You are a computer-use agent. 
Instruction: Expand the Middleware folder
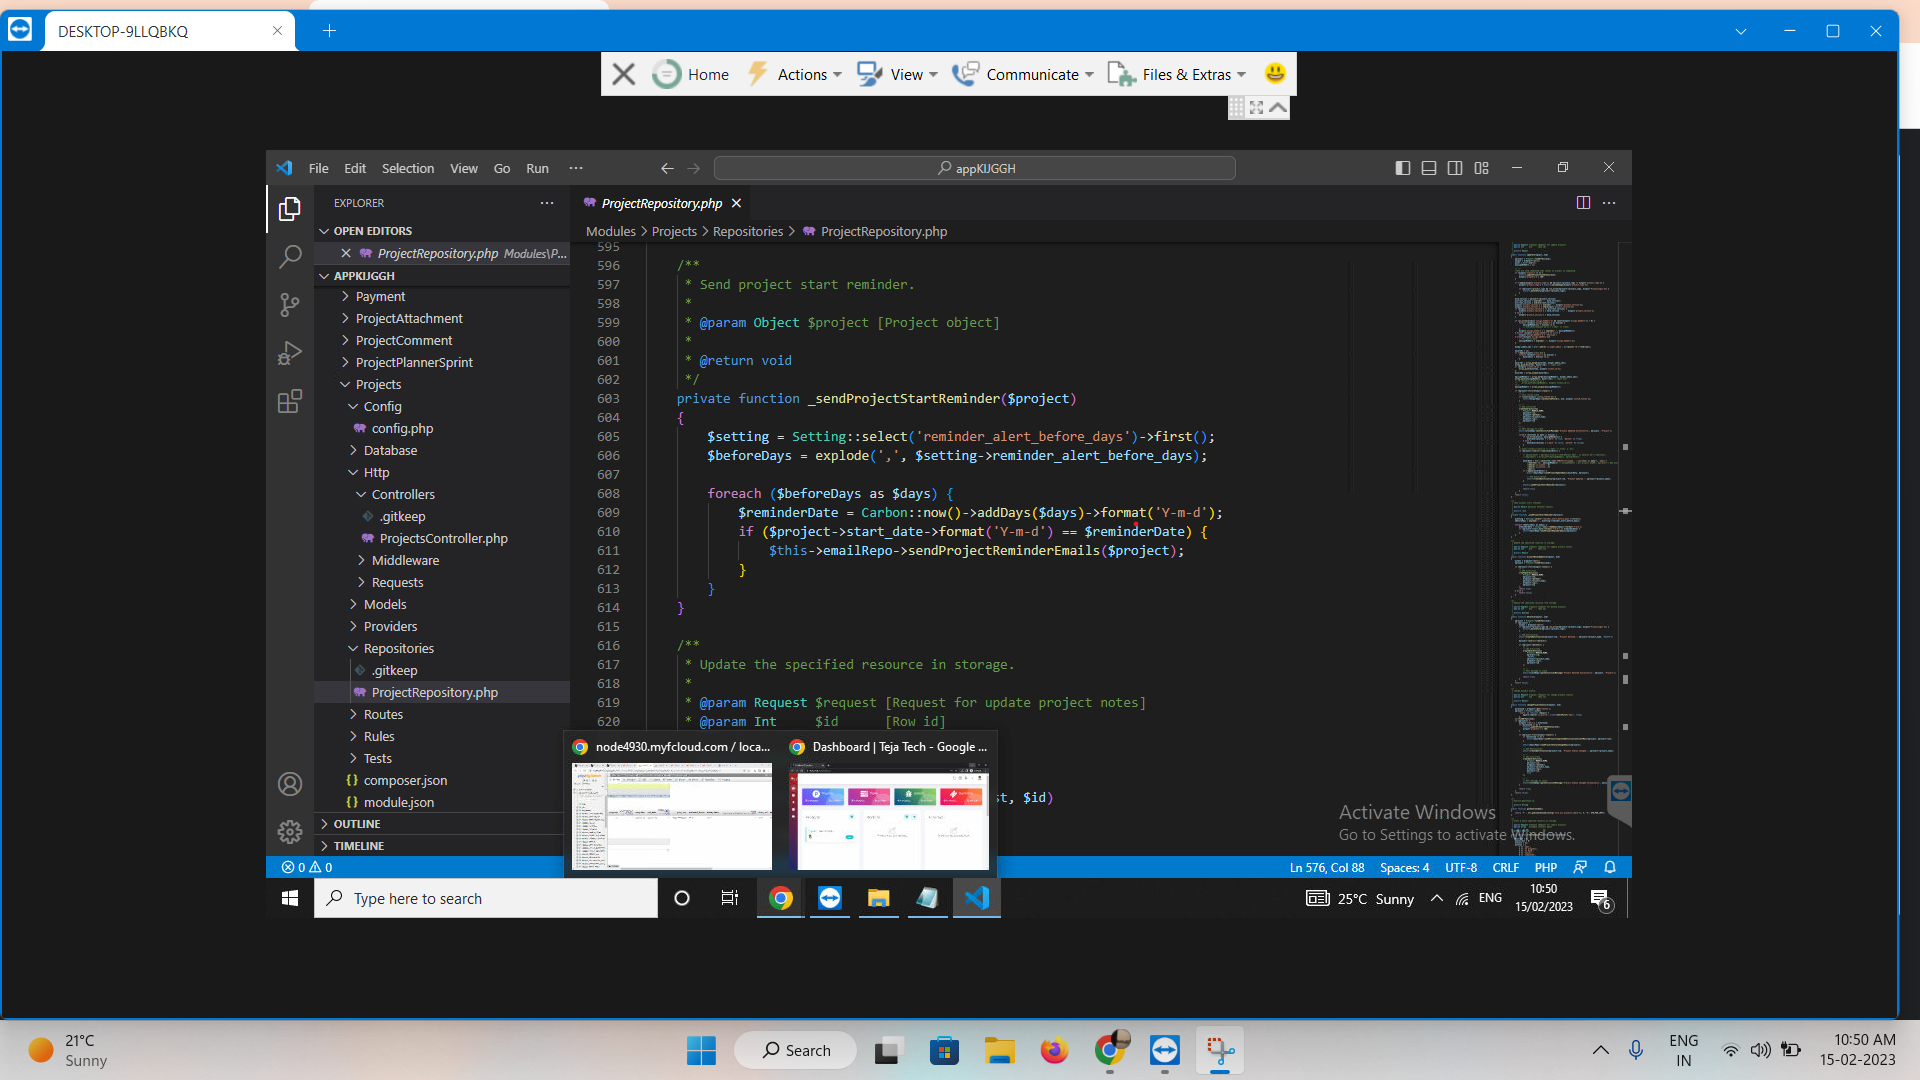click(x=405, y=560)
